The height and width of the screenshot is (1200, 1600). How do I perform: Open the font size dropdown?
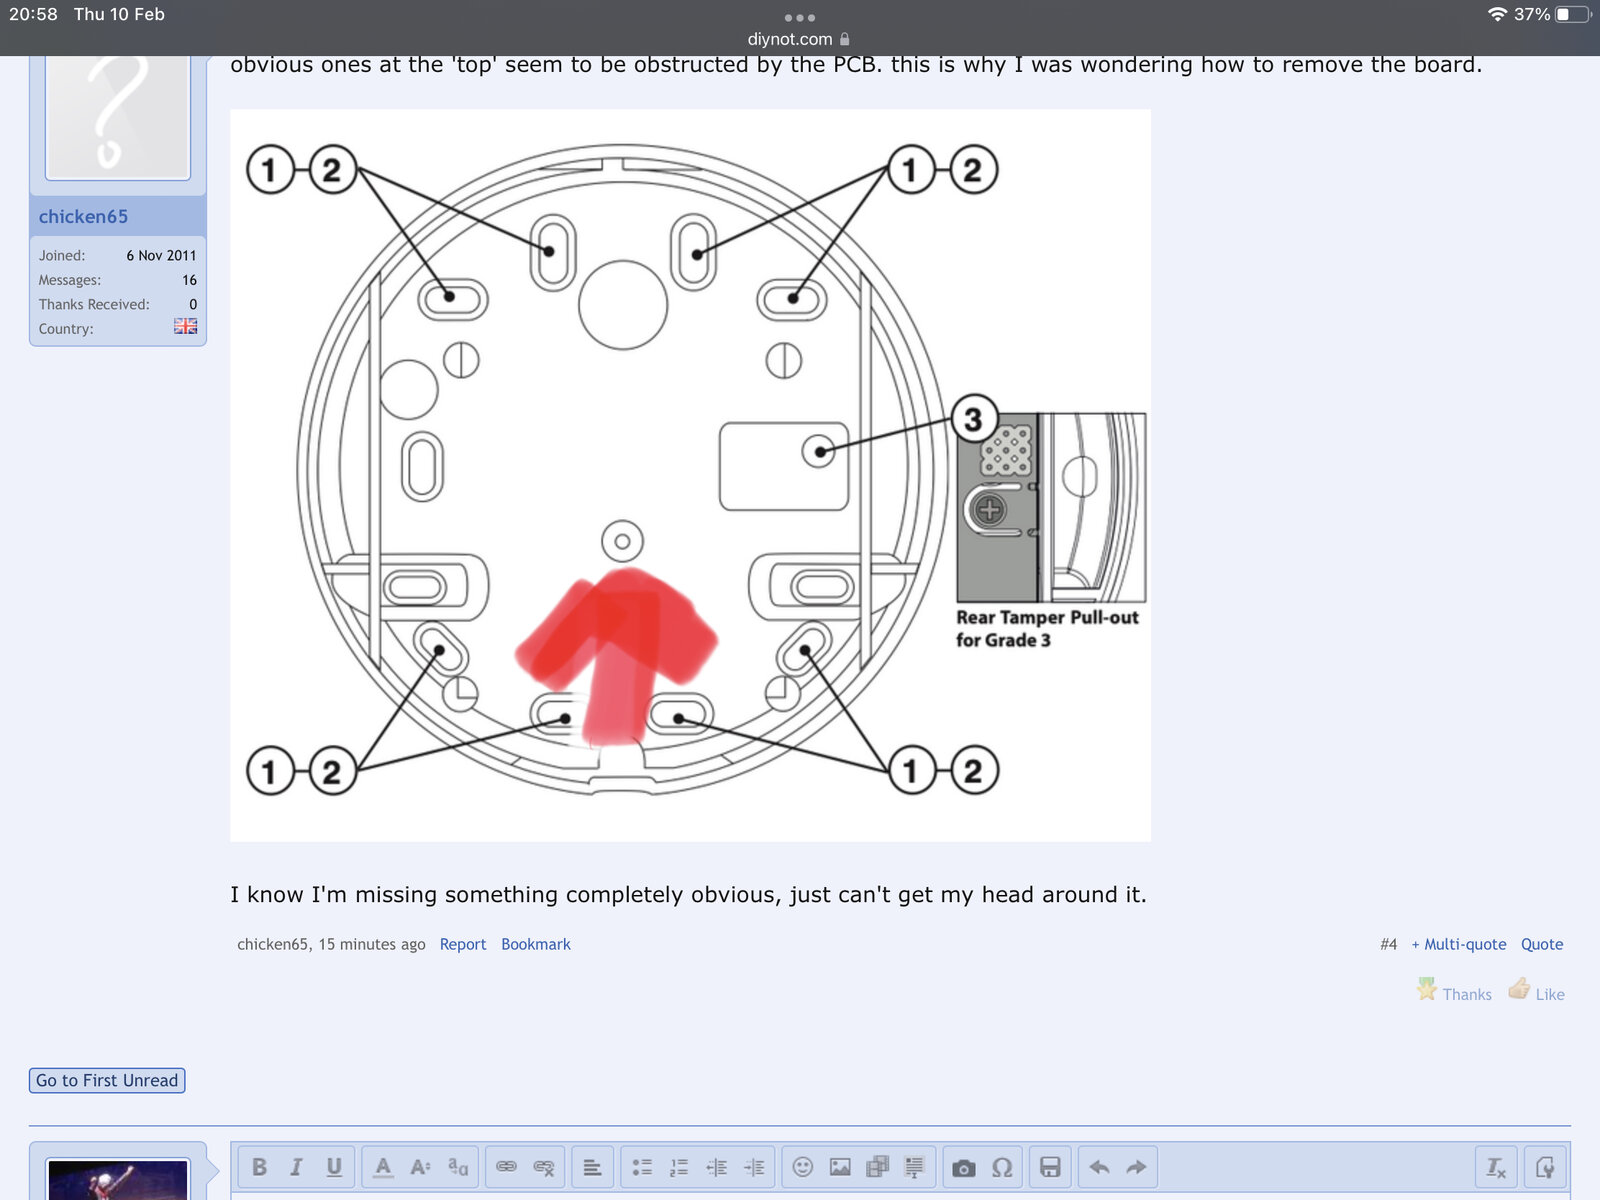418,1166
